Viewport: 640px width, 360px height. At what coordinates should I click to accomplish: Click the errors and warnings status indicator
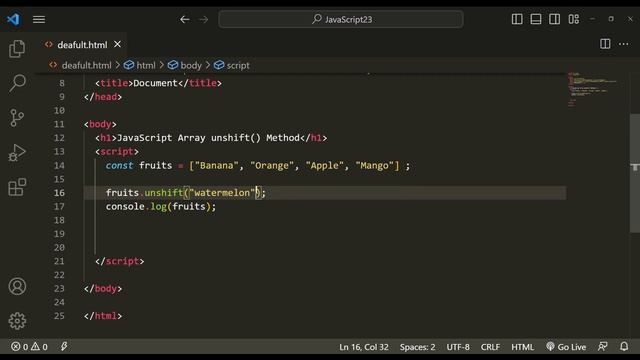point(29,347)
